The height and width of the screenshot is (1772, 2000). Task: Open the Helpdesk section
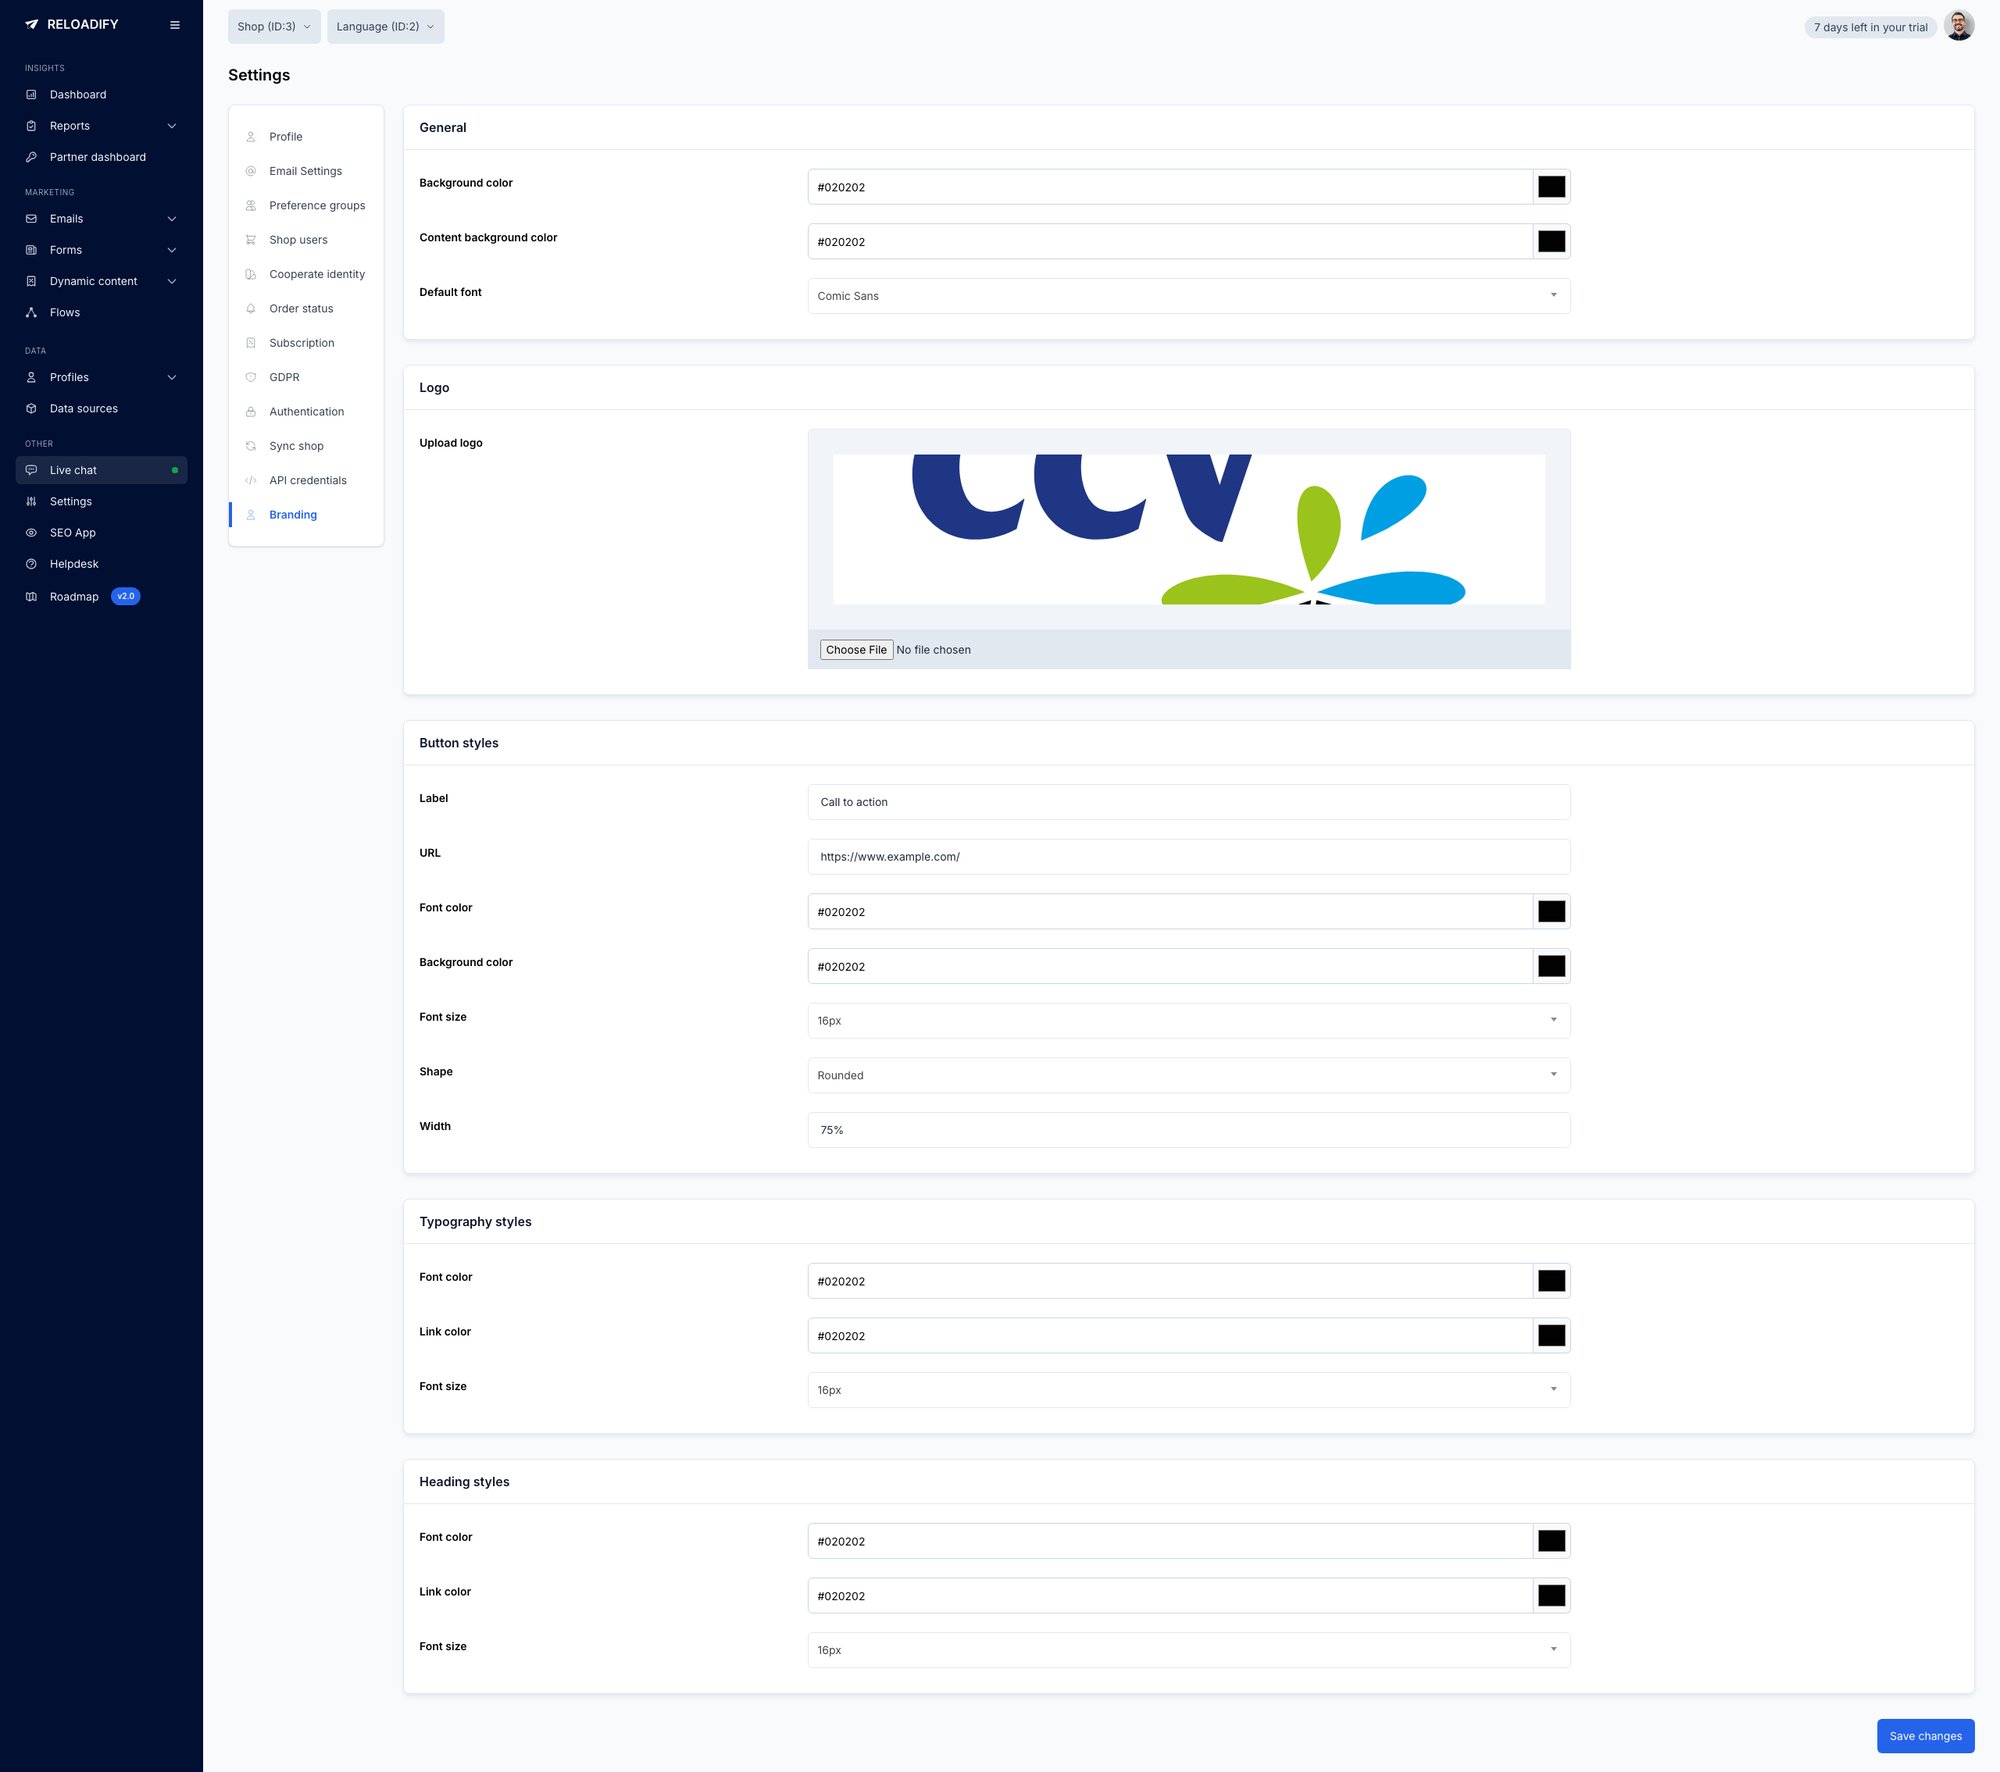pos(73,563)
